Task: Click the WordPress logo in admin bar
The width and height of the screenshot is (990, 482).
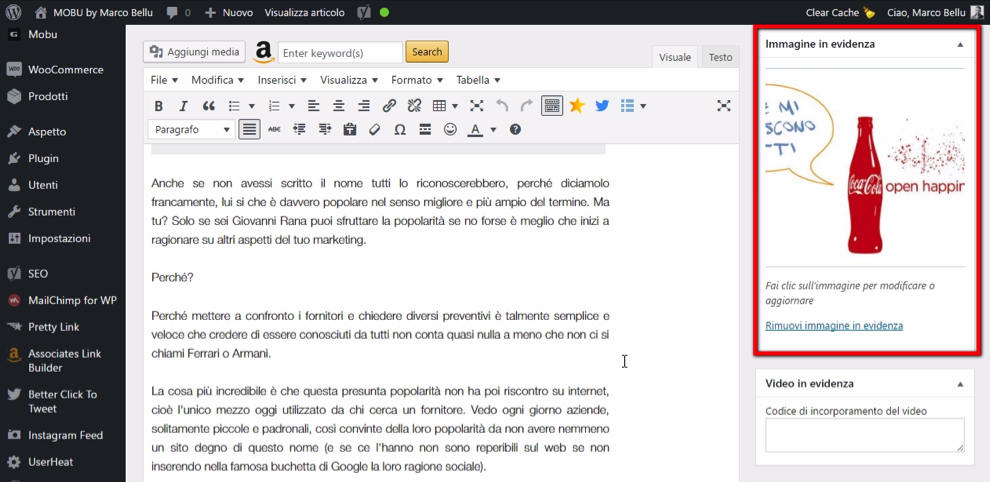Action: [x=13, y=12]
